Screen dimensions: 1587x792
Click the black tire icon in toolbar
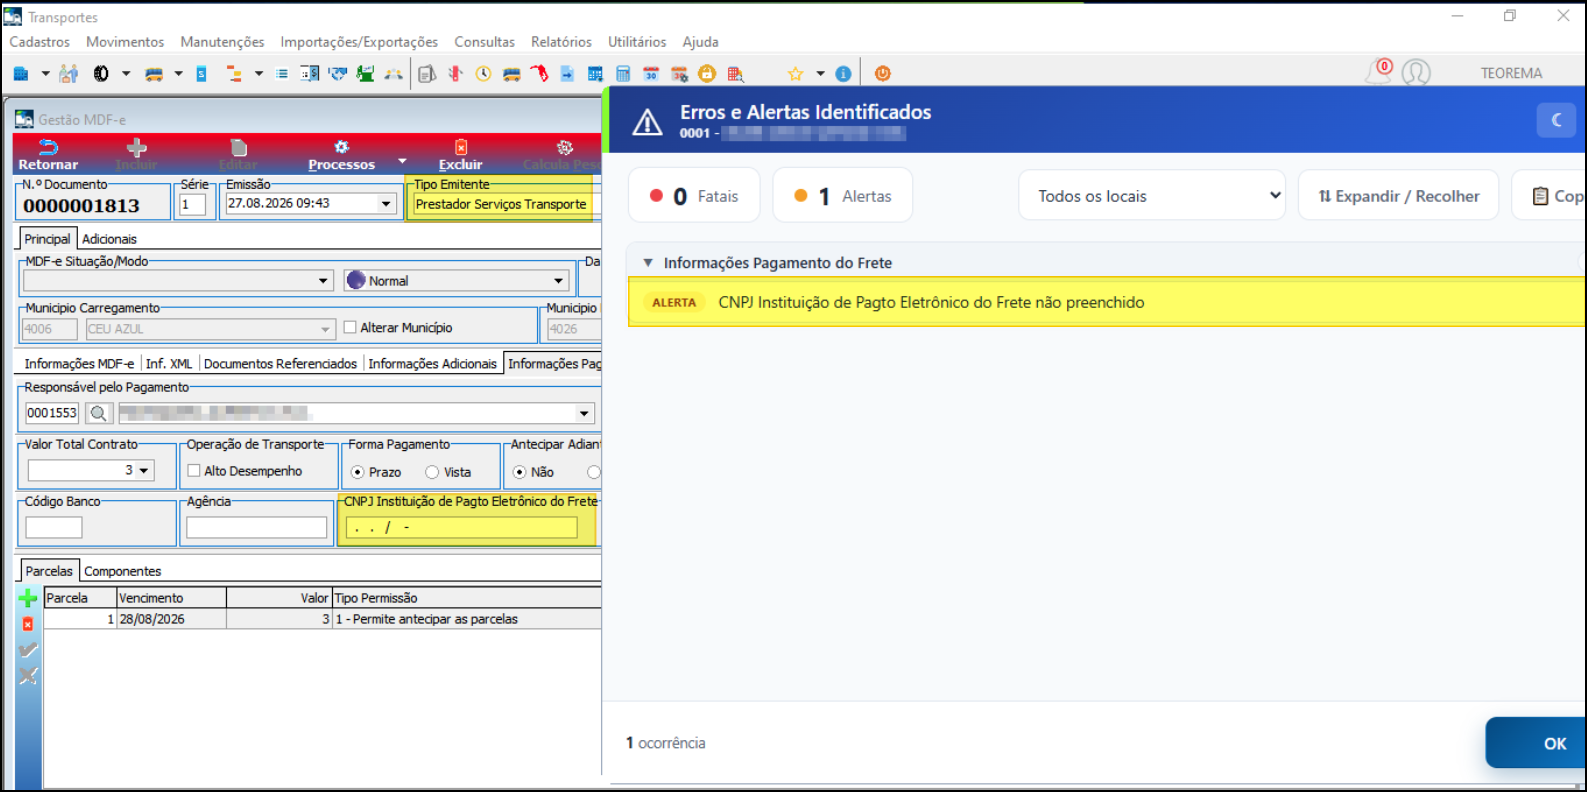(x=101, y=74)
